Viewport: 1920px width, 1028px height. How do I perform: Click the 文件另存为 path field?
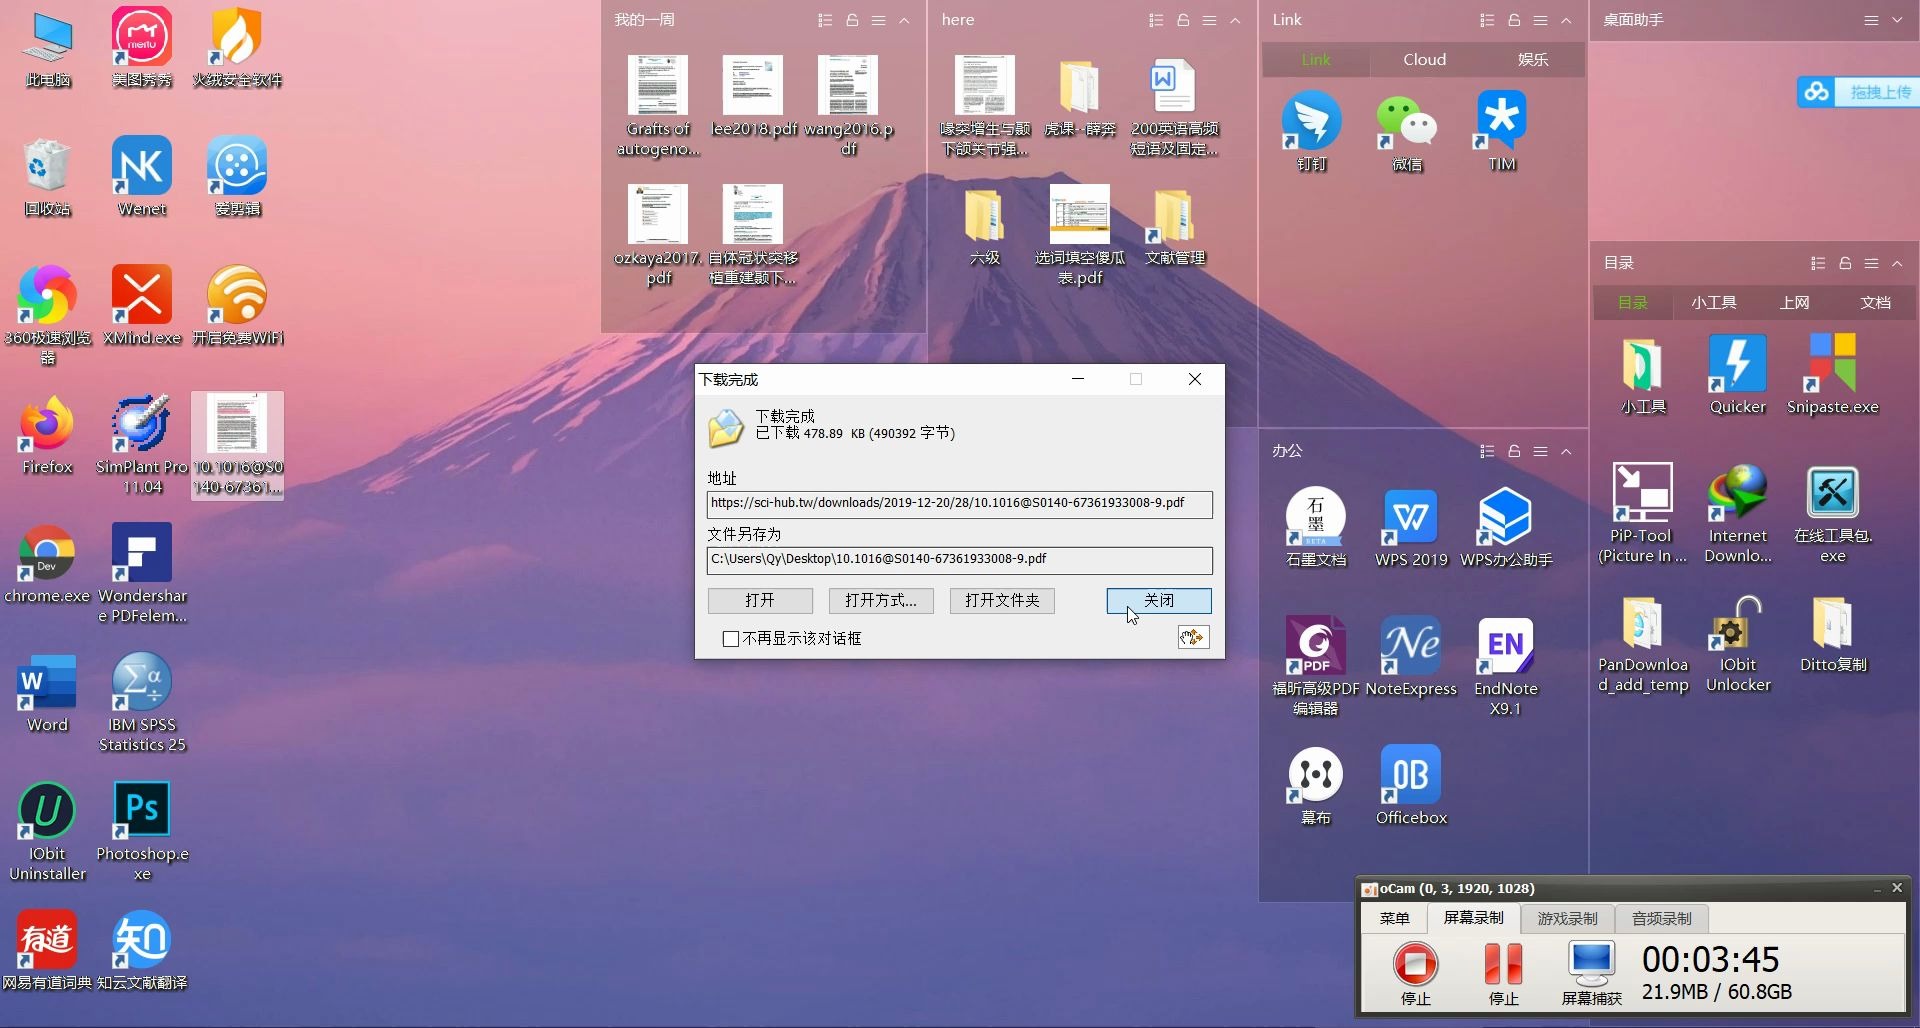(959, 560)
